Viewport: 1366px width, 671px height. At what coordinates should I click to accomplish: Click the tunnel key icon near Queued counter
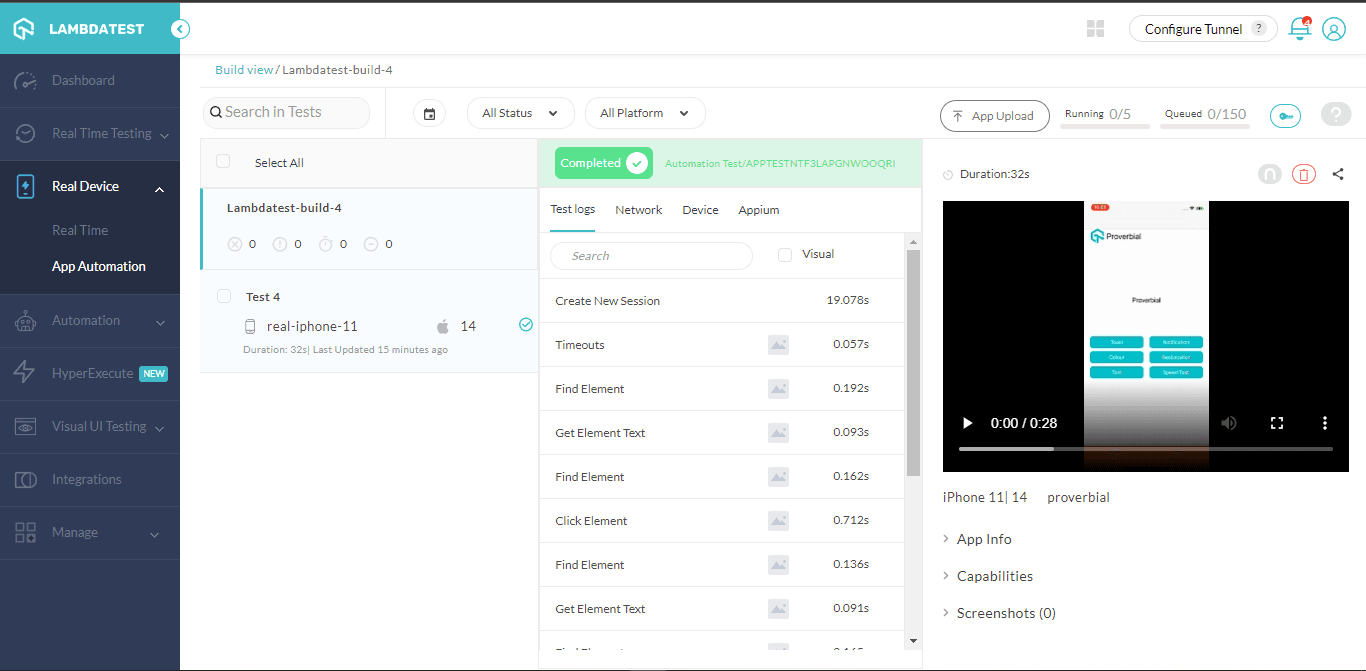click(x=1285, y=116)
